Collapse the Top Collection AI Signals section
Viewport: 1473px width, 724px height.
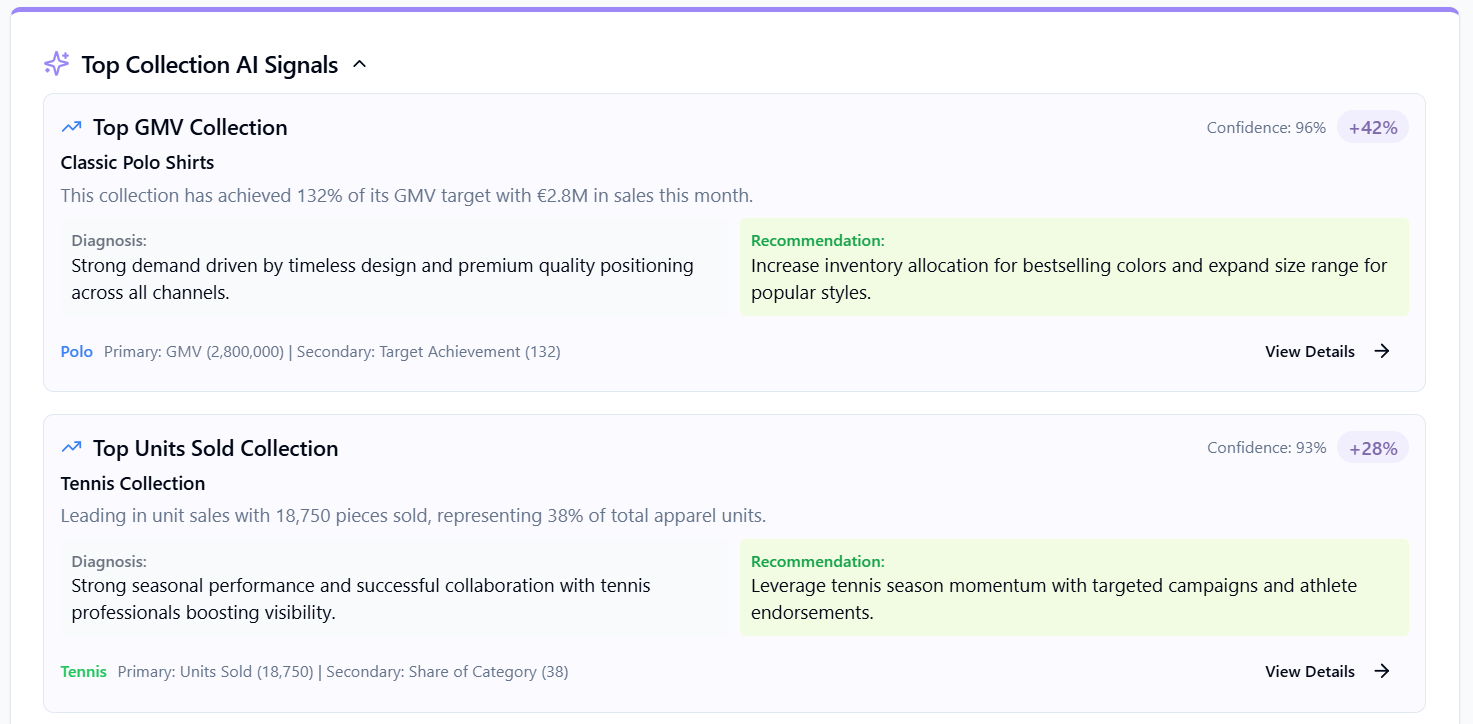[360, 65]
